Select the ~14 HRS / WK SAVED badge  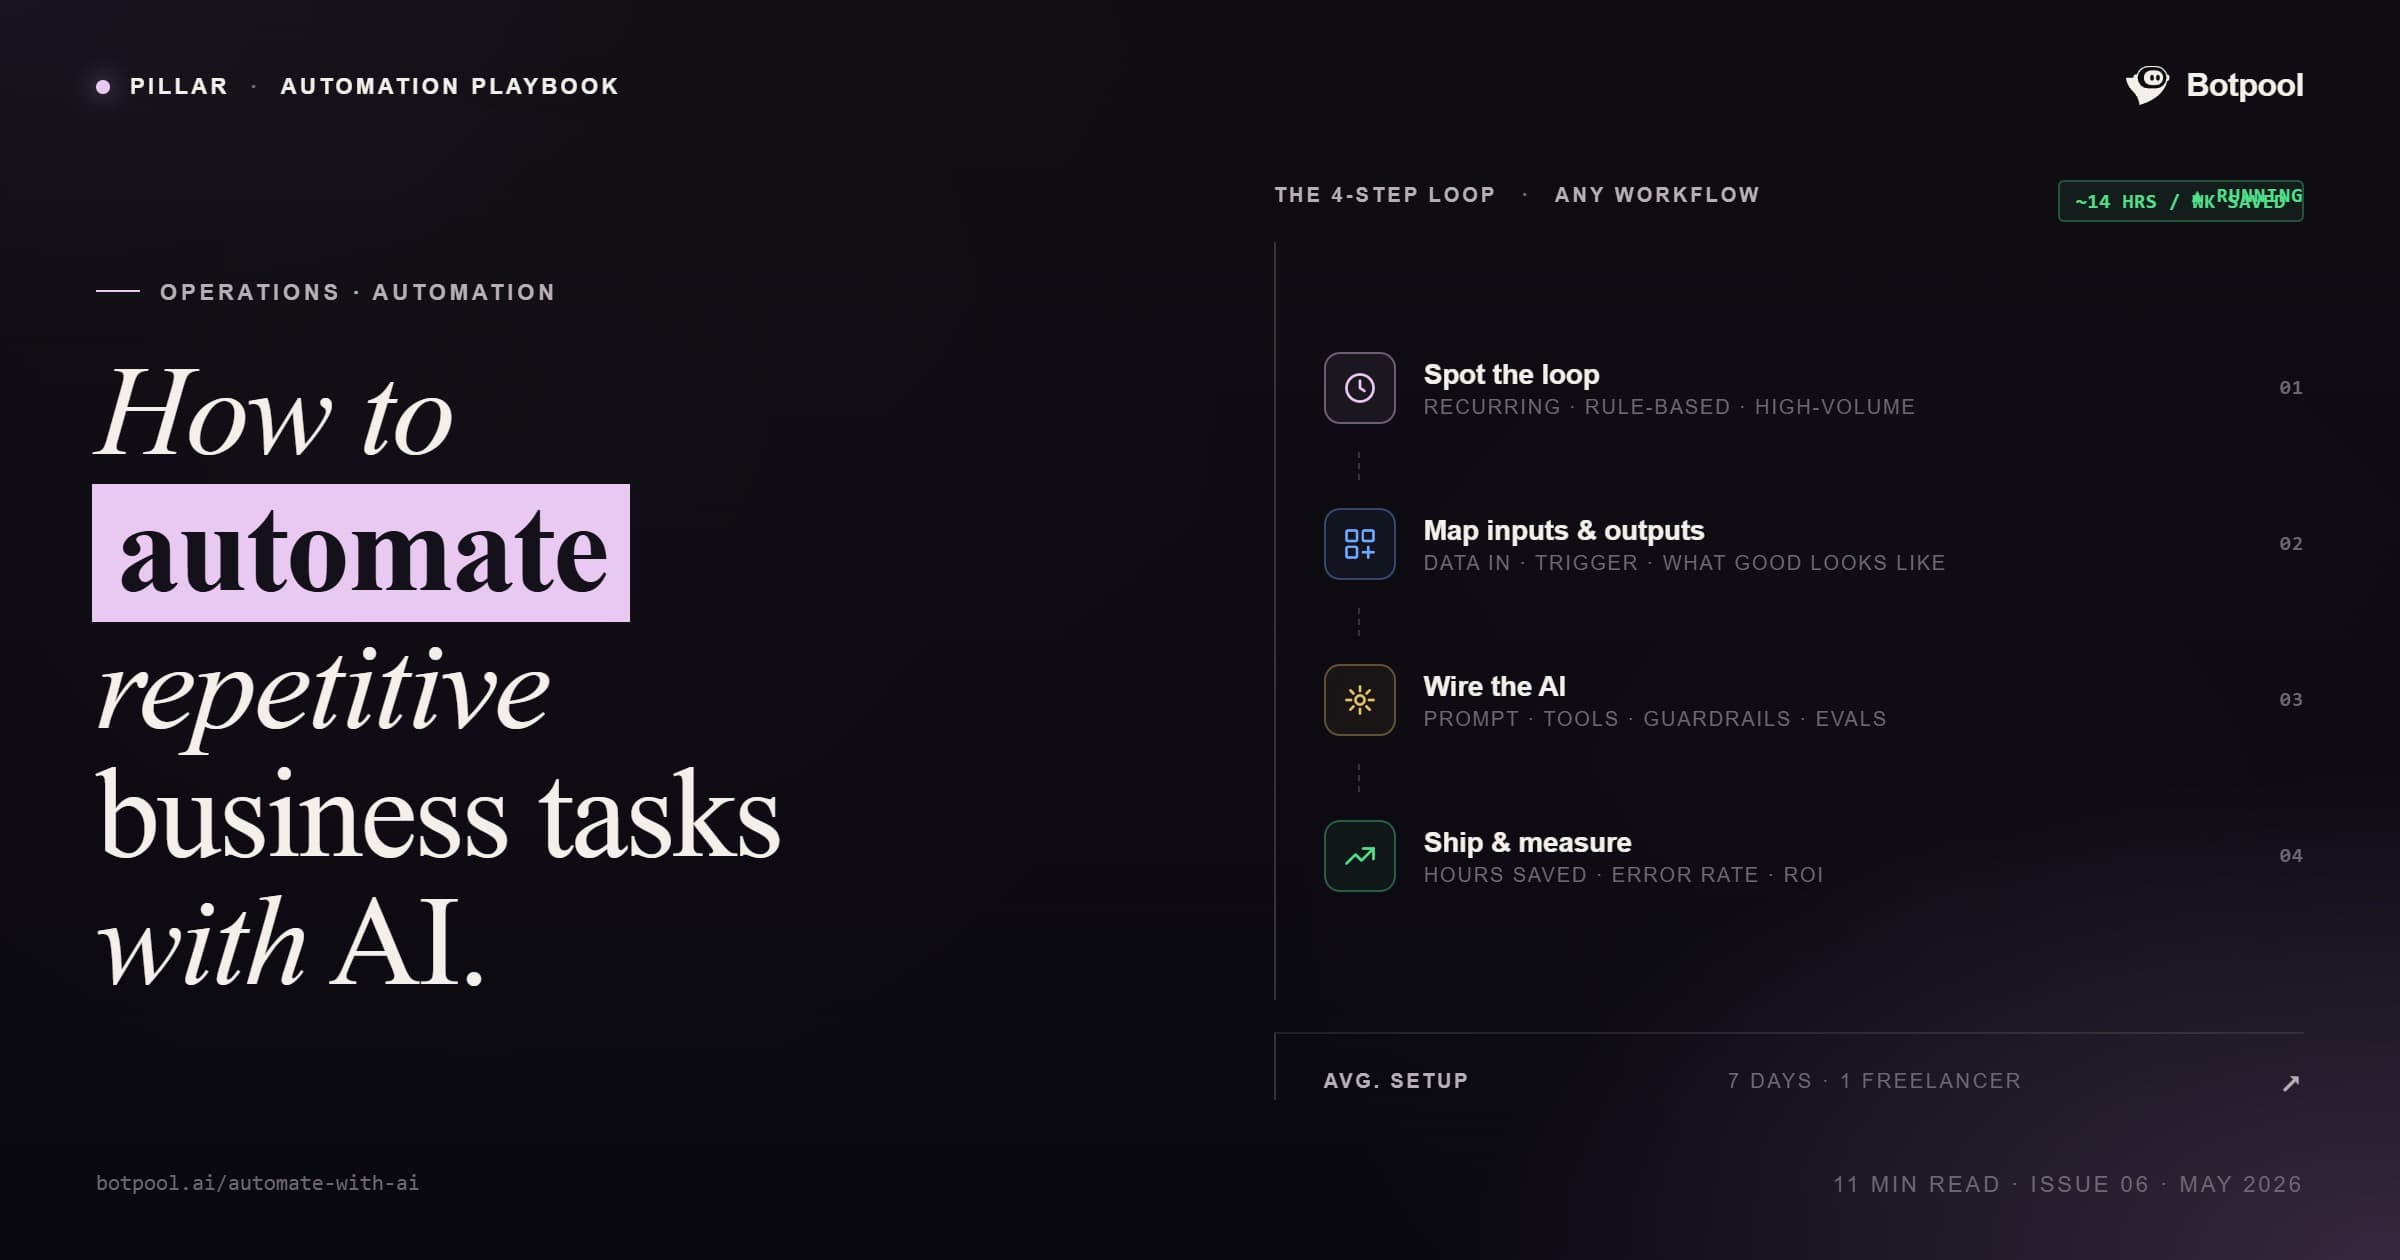(x=2180, y=201)
